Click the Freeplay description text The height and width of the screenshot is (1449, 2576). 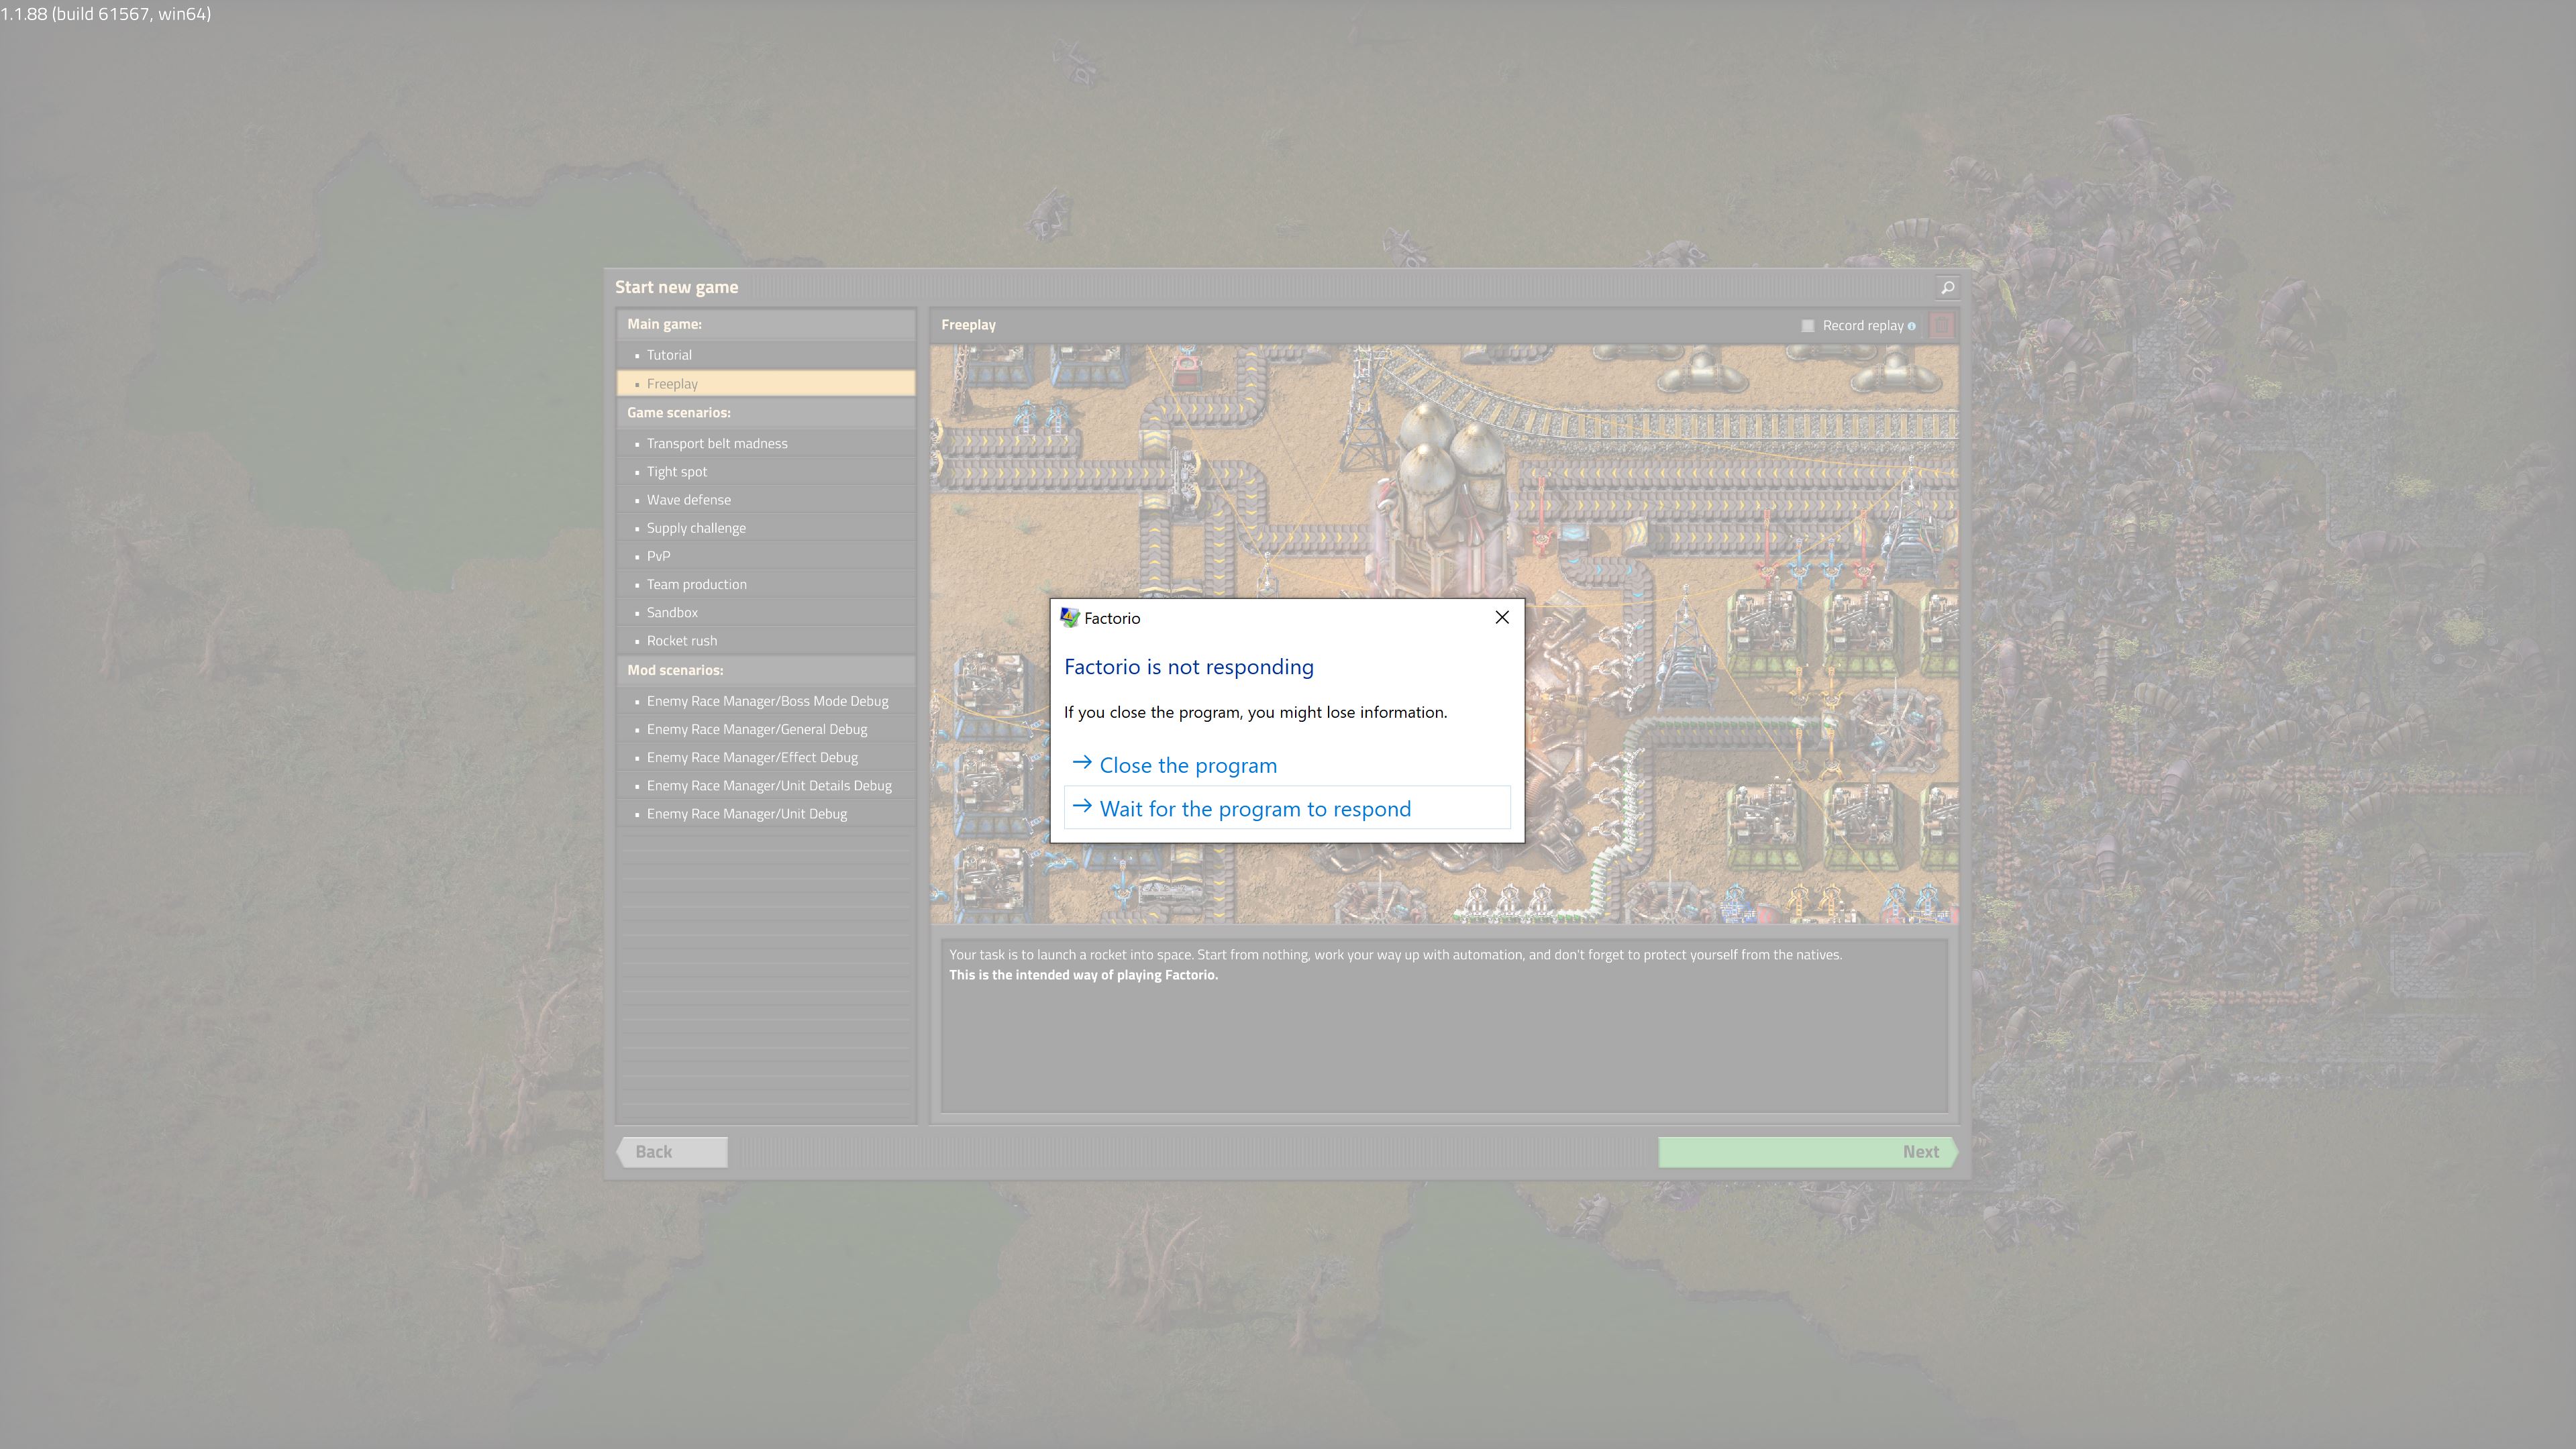(x=1395, y=965)
